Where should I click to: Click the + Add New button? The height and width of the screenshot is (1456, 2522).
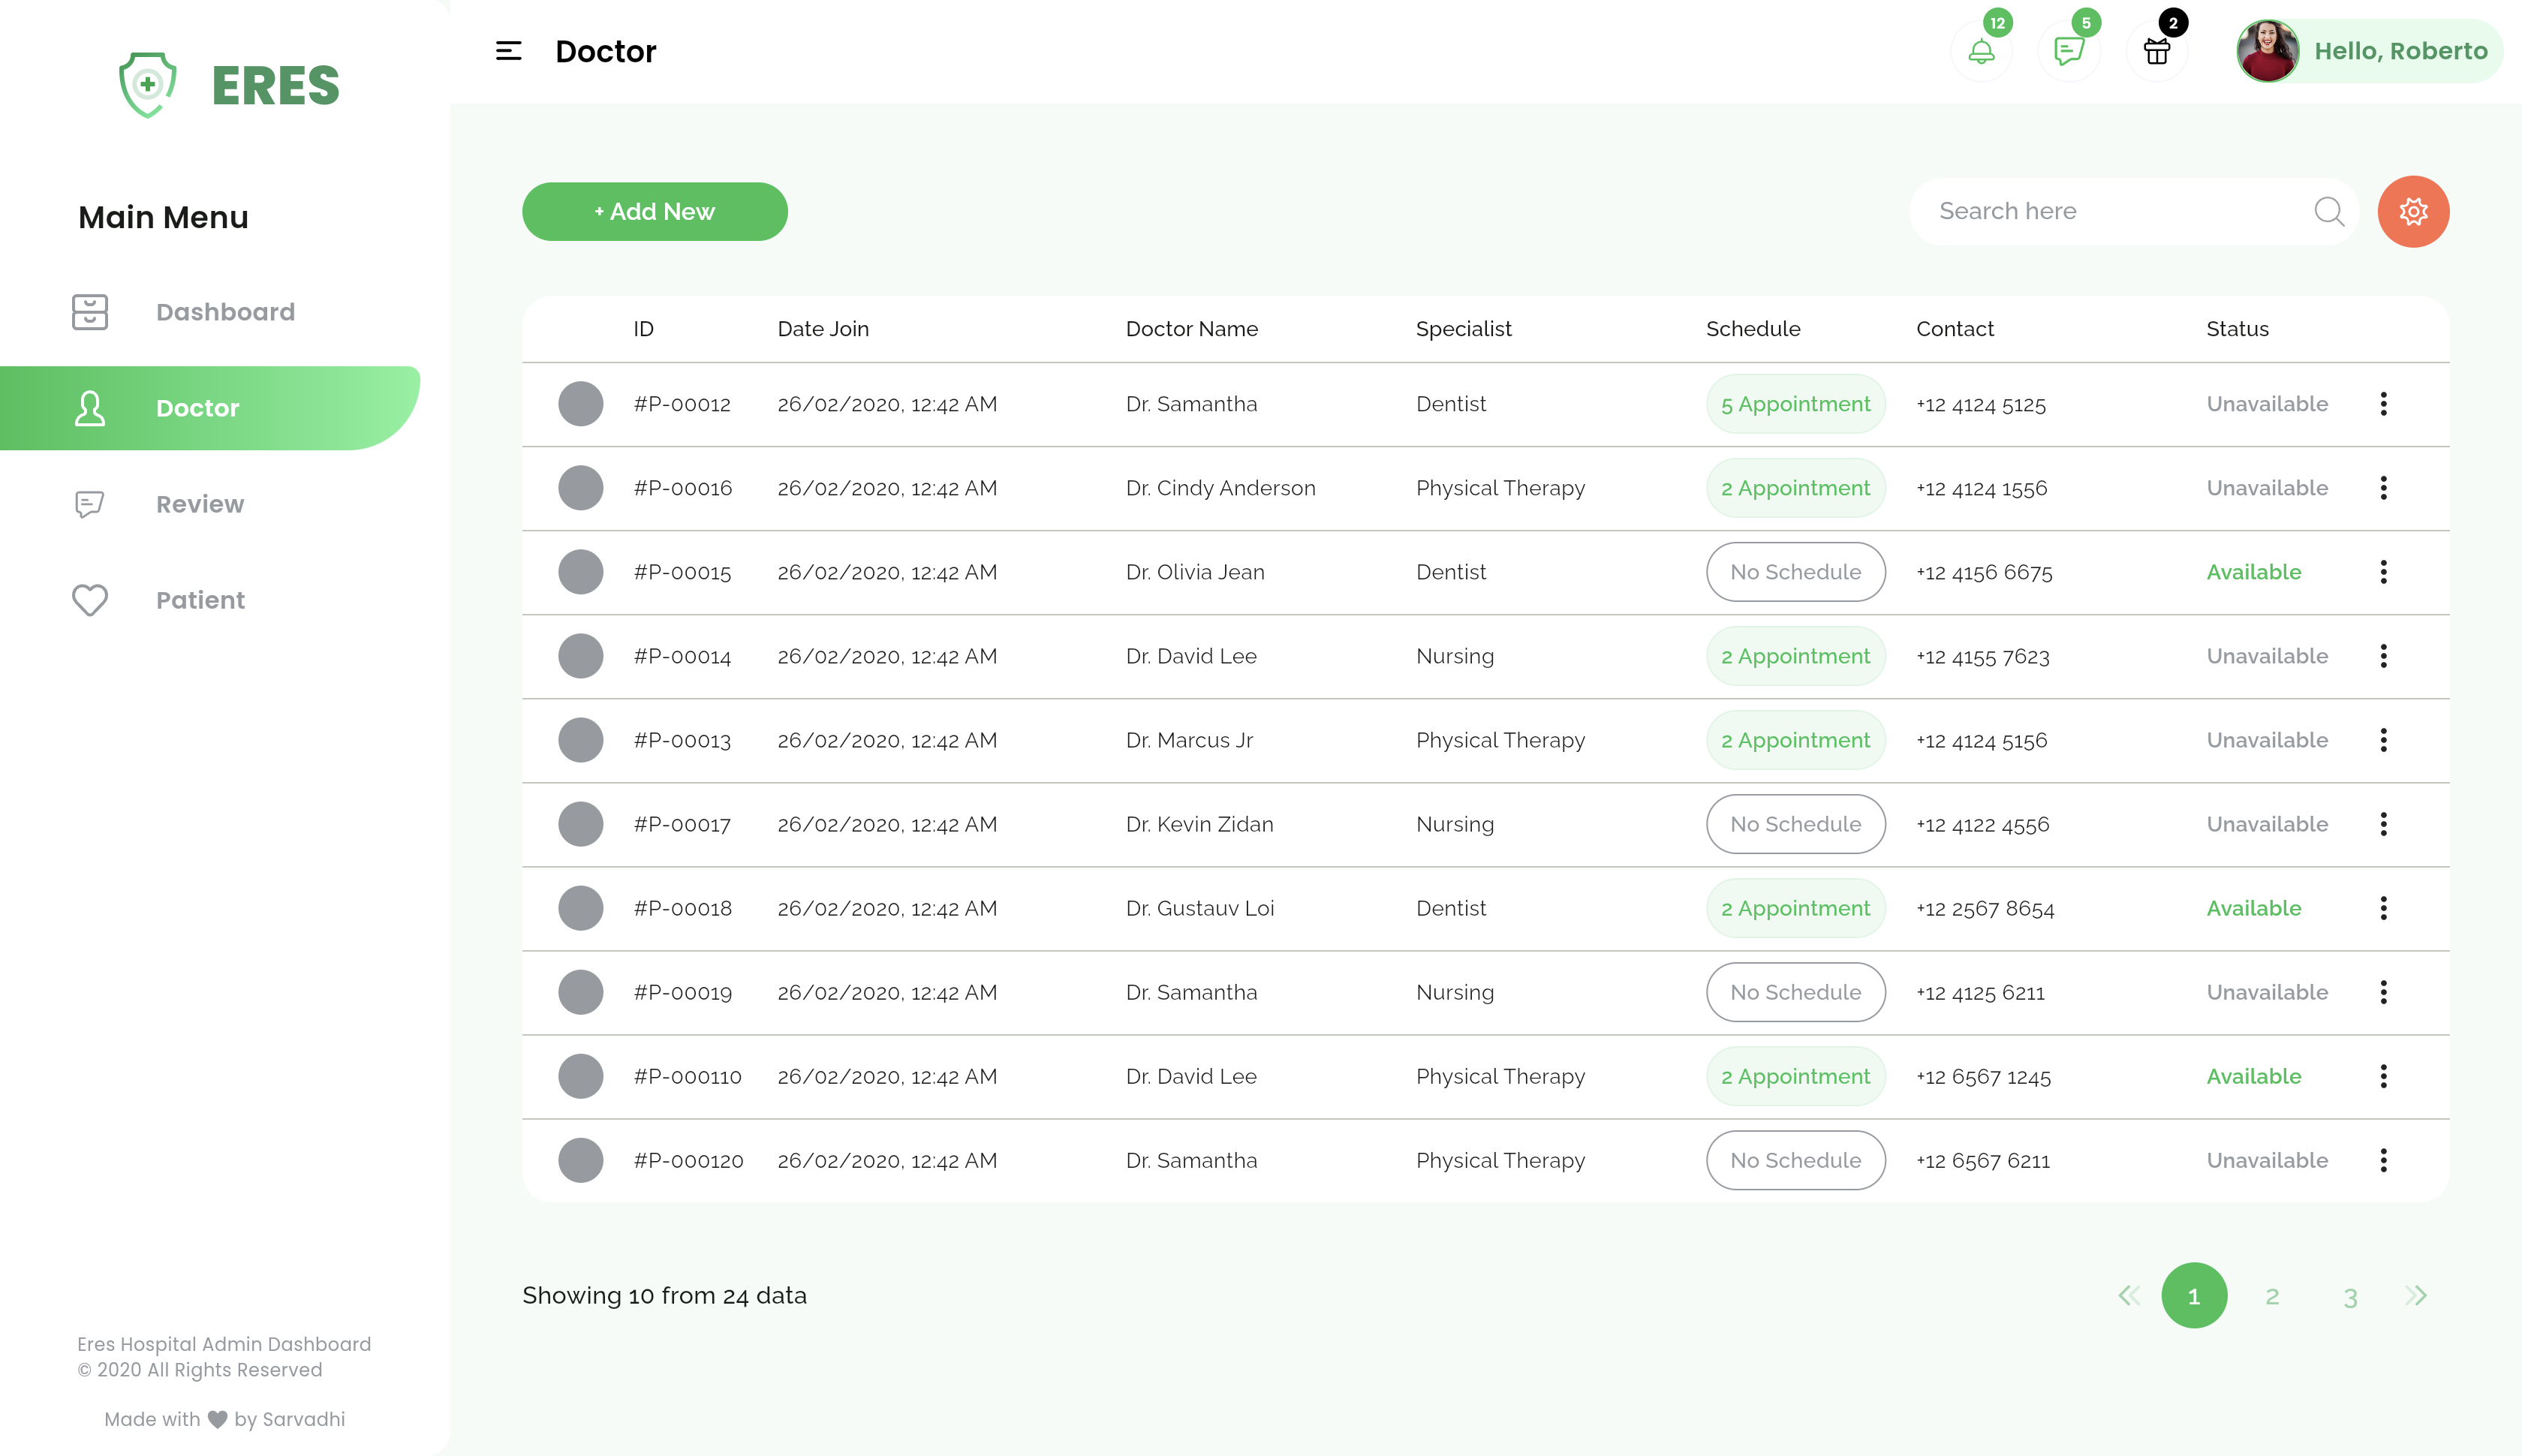pyautogui.click(x=655, y=211)
